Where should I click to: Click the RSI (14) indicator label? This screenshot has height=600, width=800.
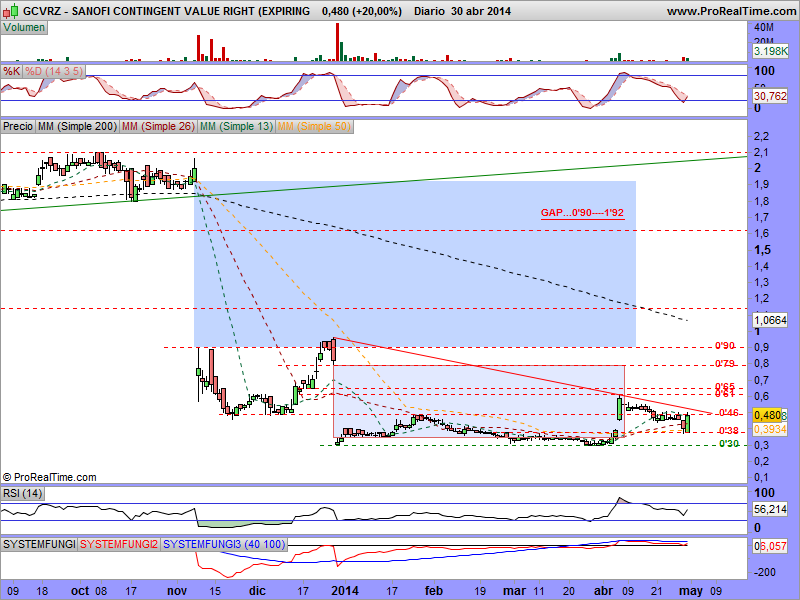(22, 493)
